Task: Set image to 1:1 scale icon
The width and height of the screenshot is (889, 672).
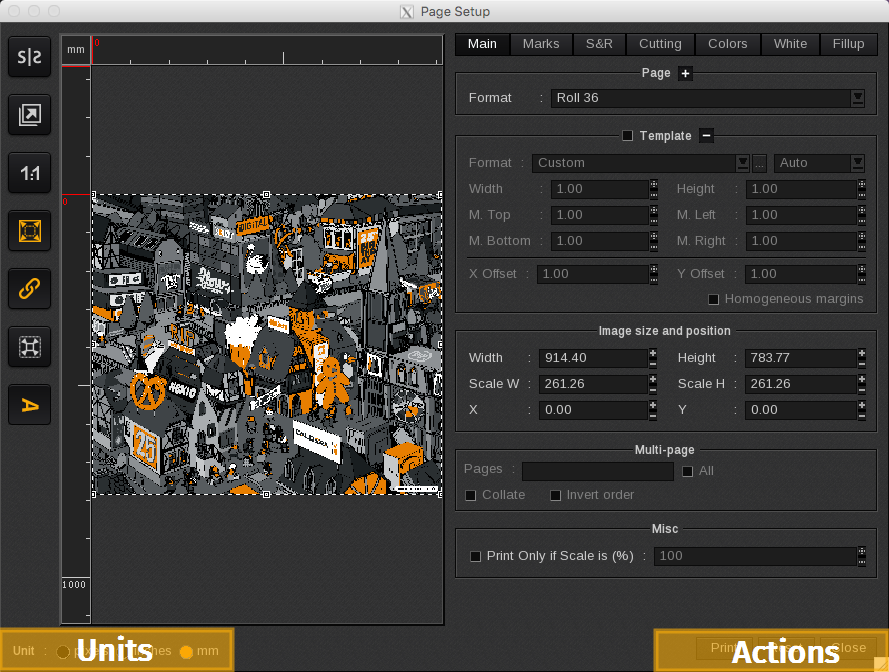Action: pos(30,174)
